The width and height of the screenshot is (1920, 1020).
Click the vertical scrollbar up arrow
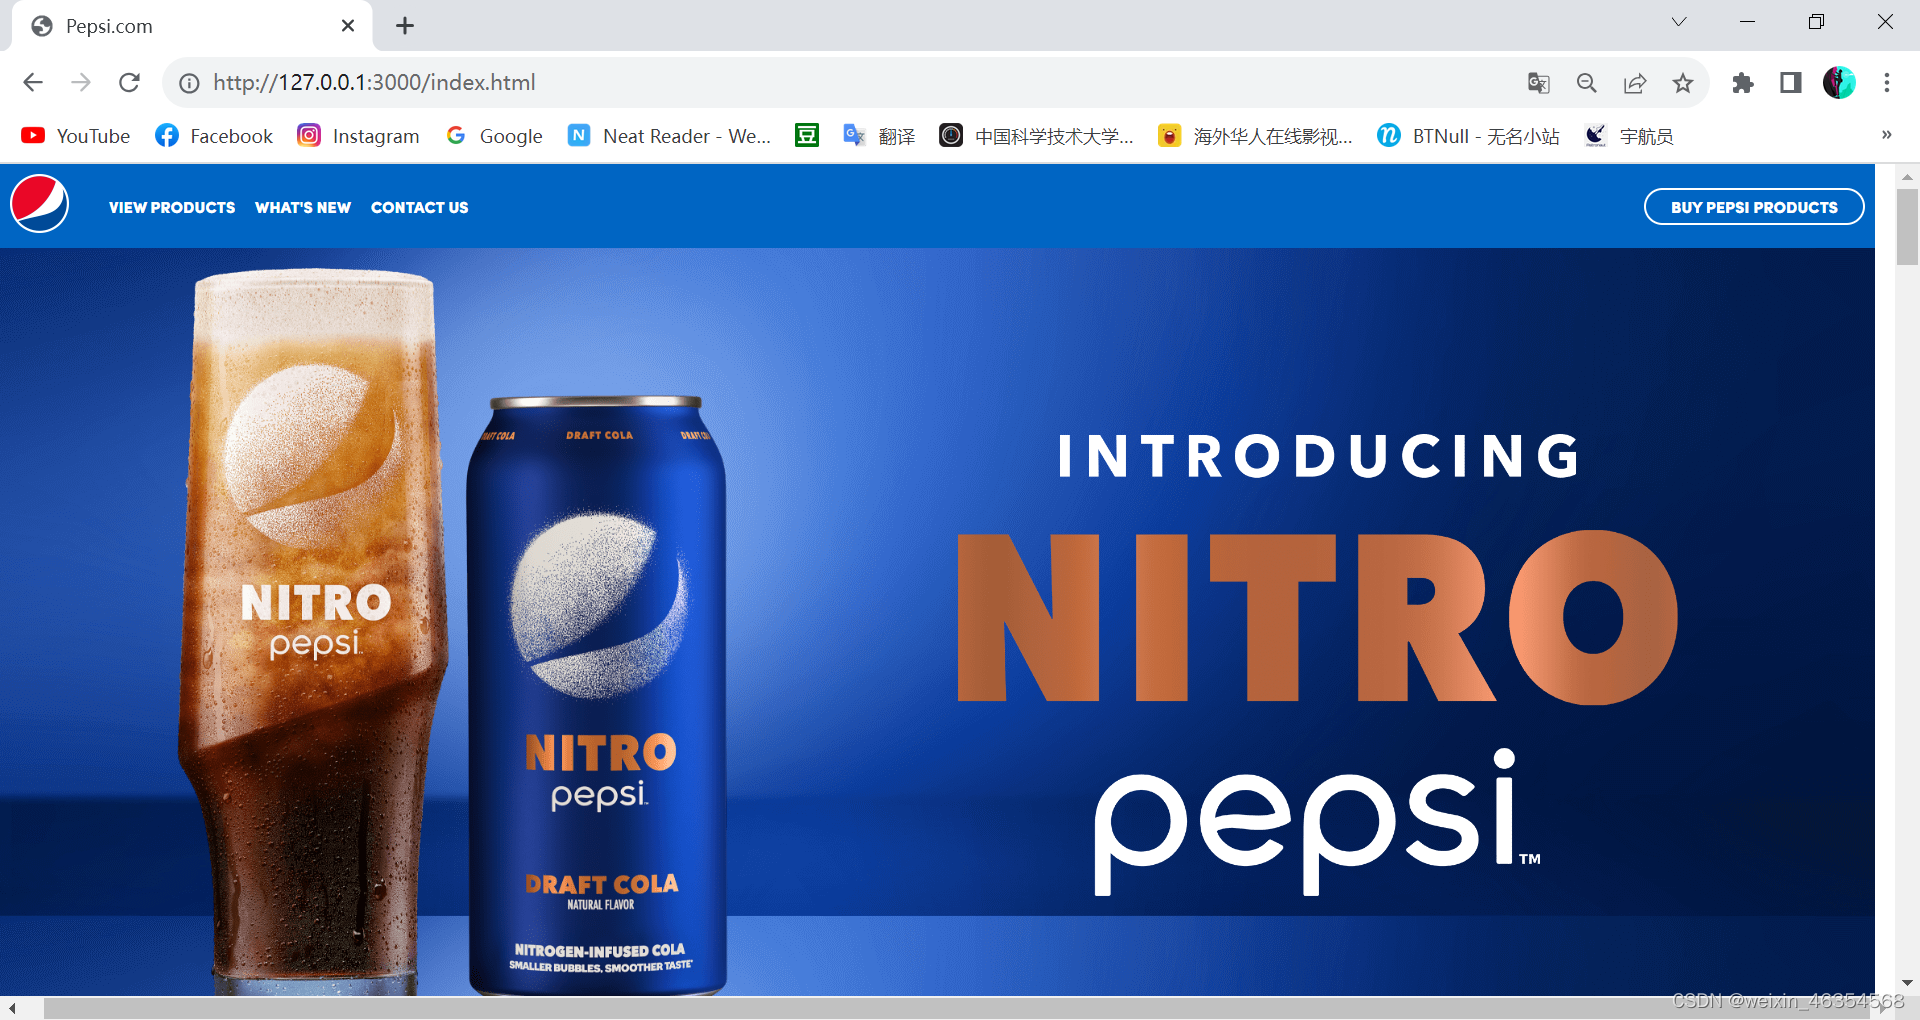(x=1907, y=176)
